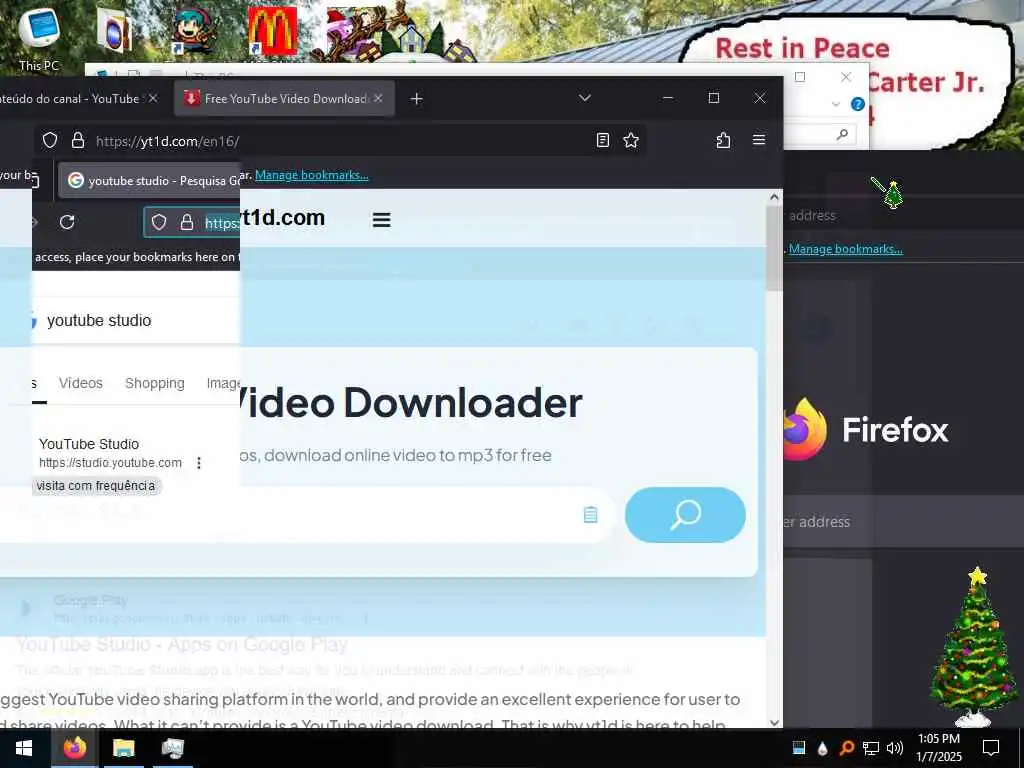Open the Firefox application menu
This screenshot has height=768, width=1024.
759,140
